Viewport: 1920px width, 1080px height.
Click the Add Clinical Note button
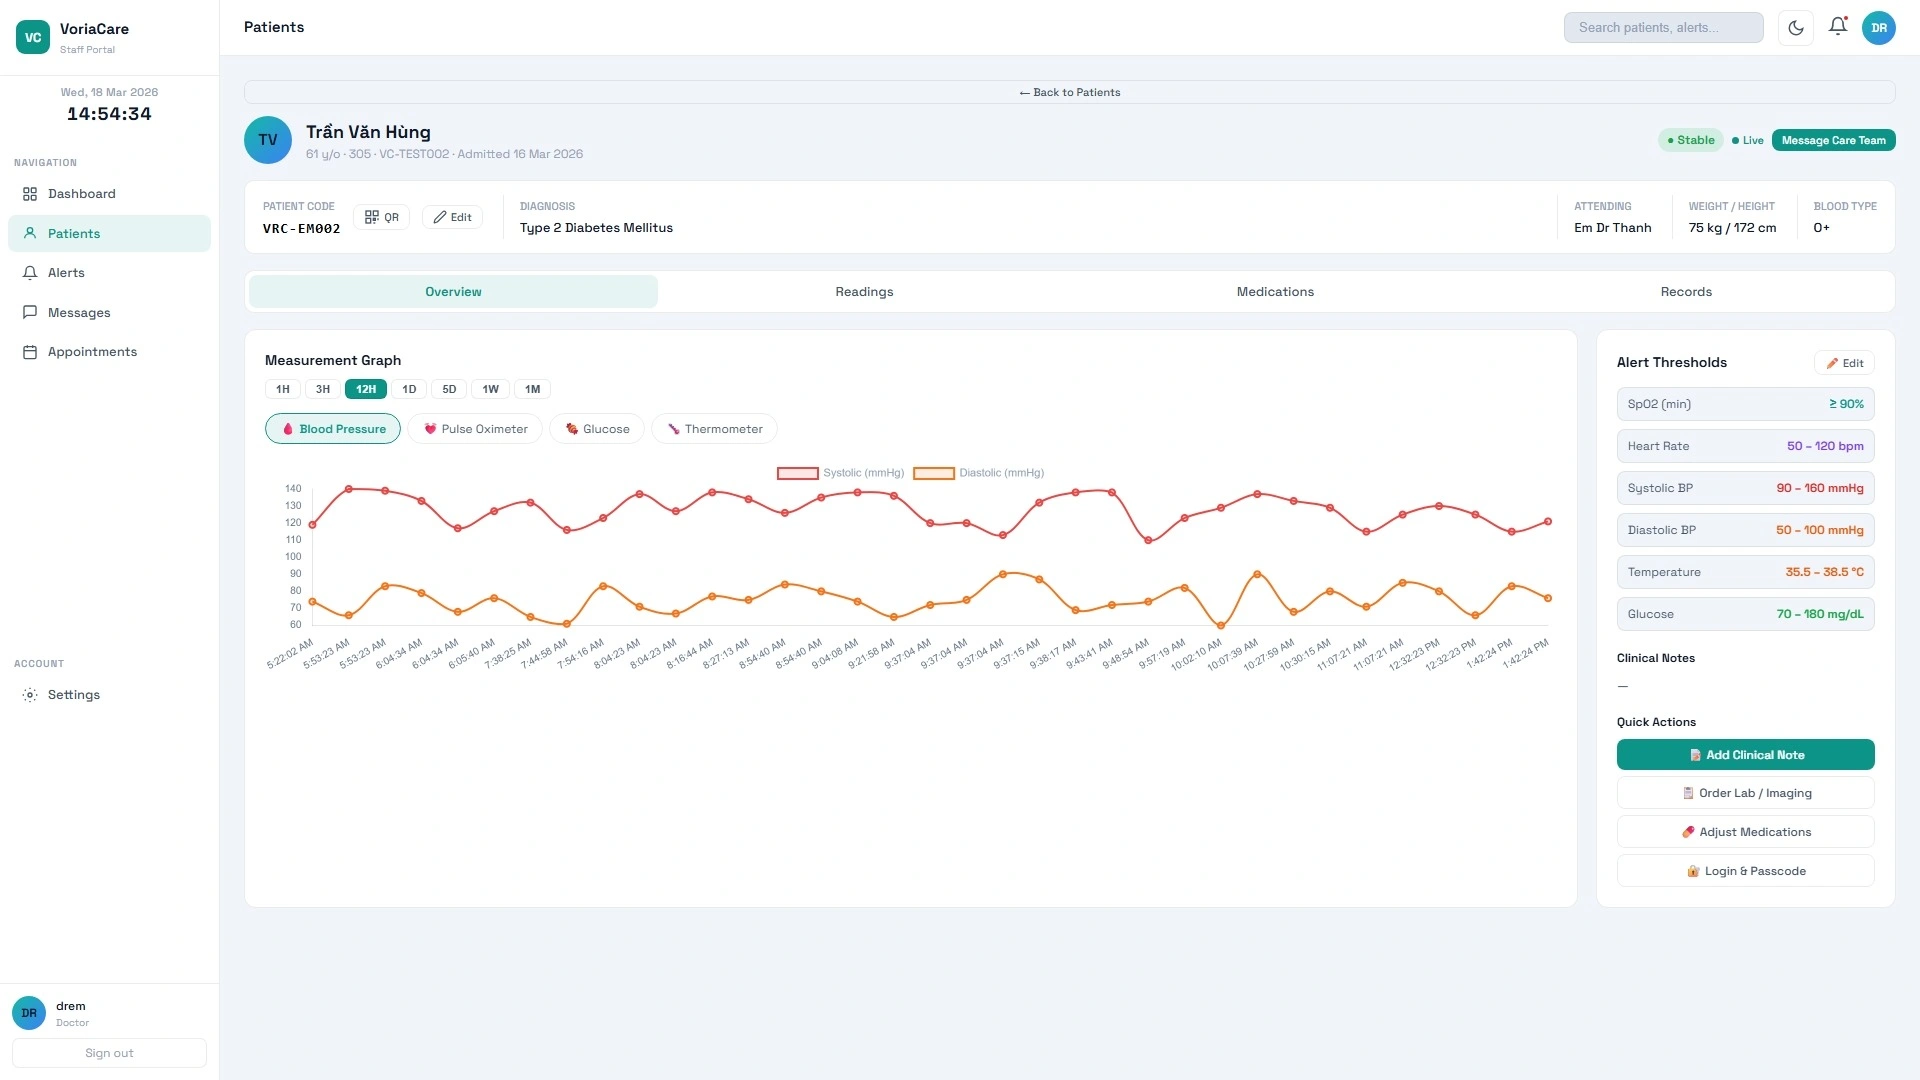click(x=1745, y=755)
